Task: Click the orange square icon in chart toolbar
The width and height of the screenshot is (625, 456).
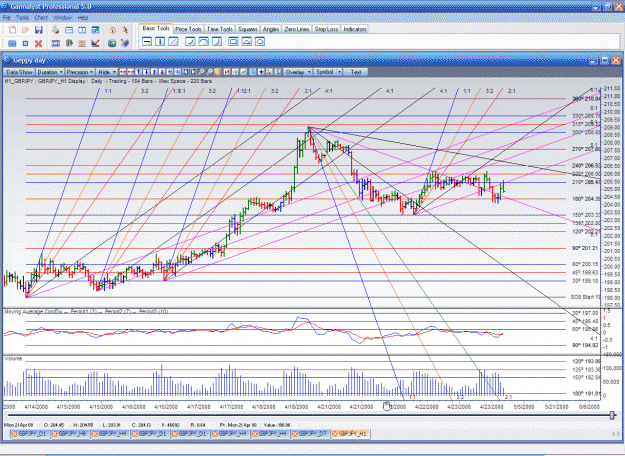Action: pyautogui.click(x=218, y=72)
